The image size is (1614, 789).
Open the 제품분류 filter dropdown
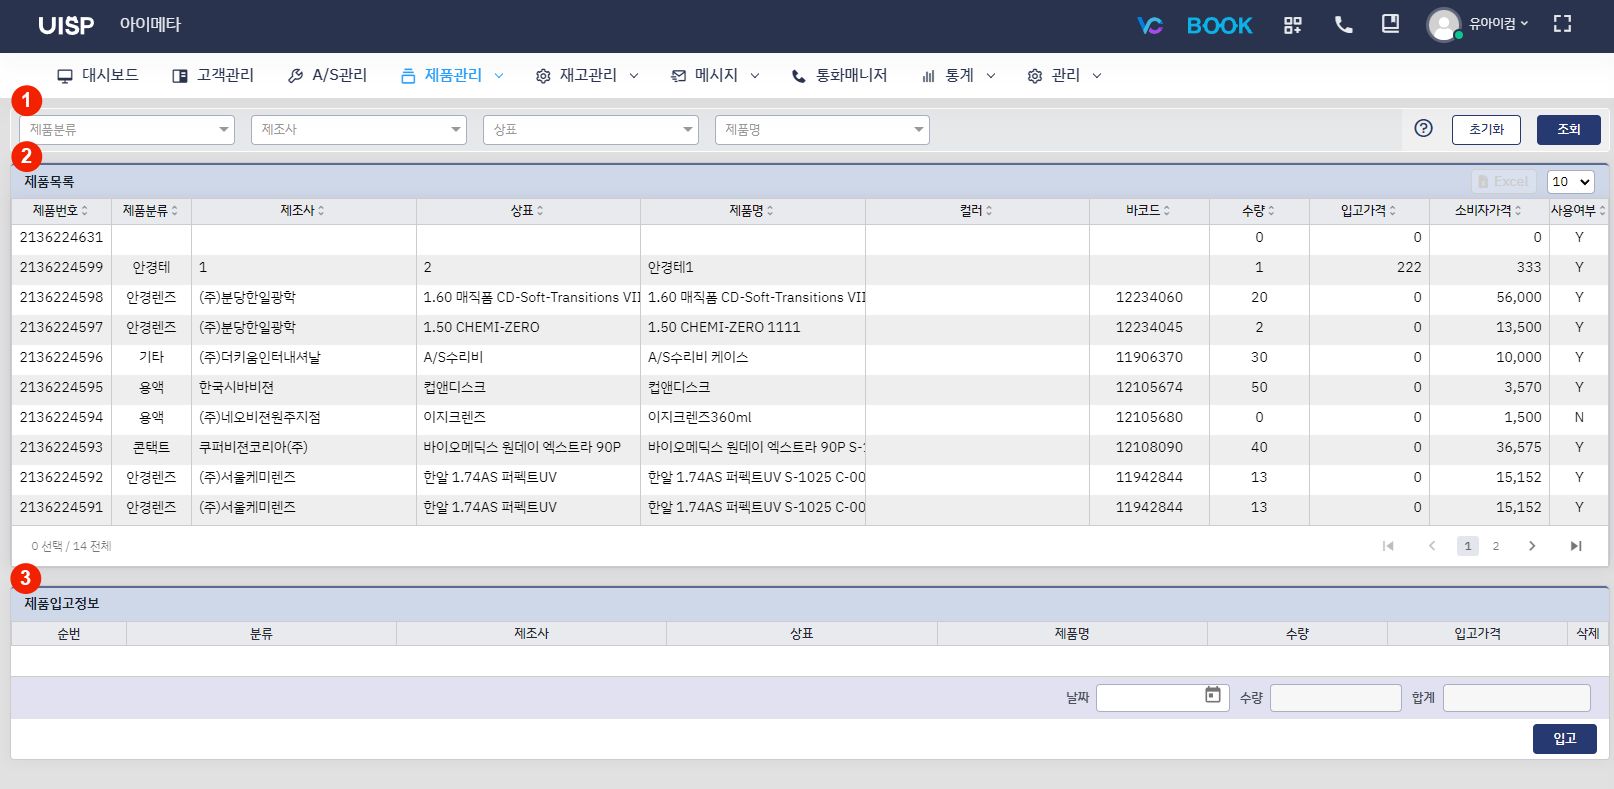tap(127, 130)
